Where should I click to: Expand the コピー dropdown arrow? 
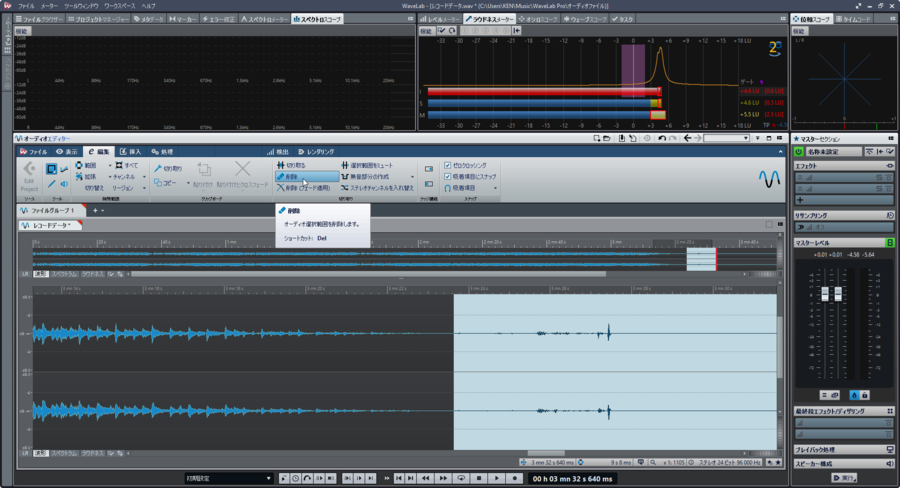point(188,183)
